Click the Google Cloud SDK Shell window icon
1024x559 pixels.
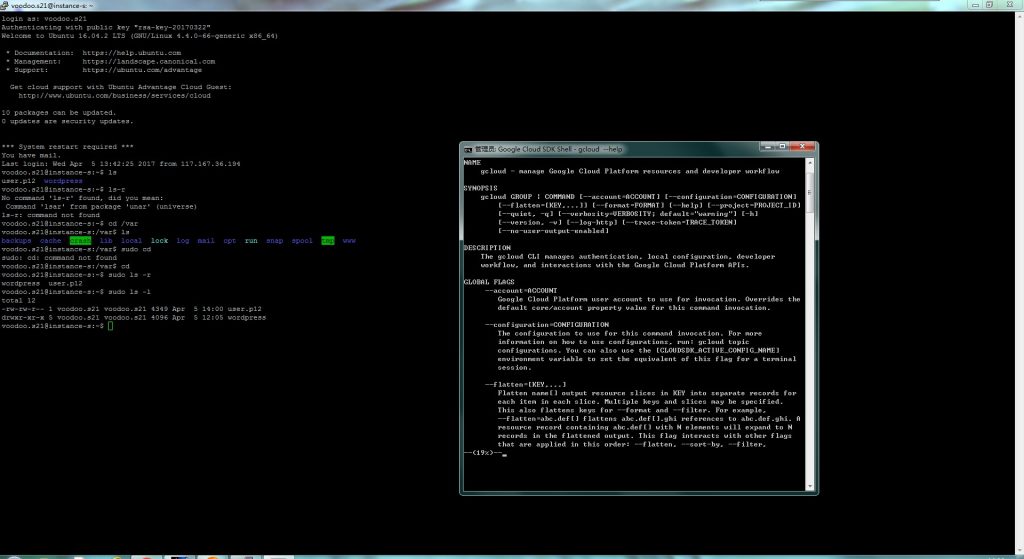pyautogui.click(x=468, y=148)
